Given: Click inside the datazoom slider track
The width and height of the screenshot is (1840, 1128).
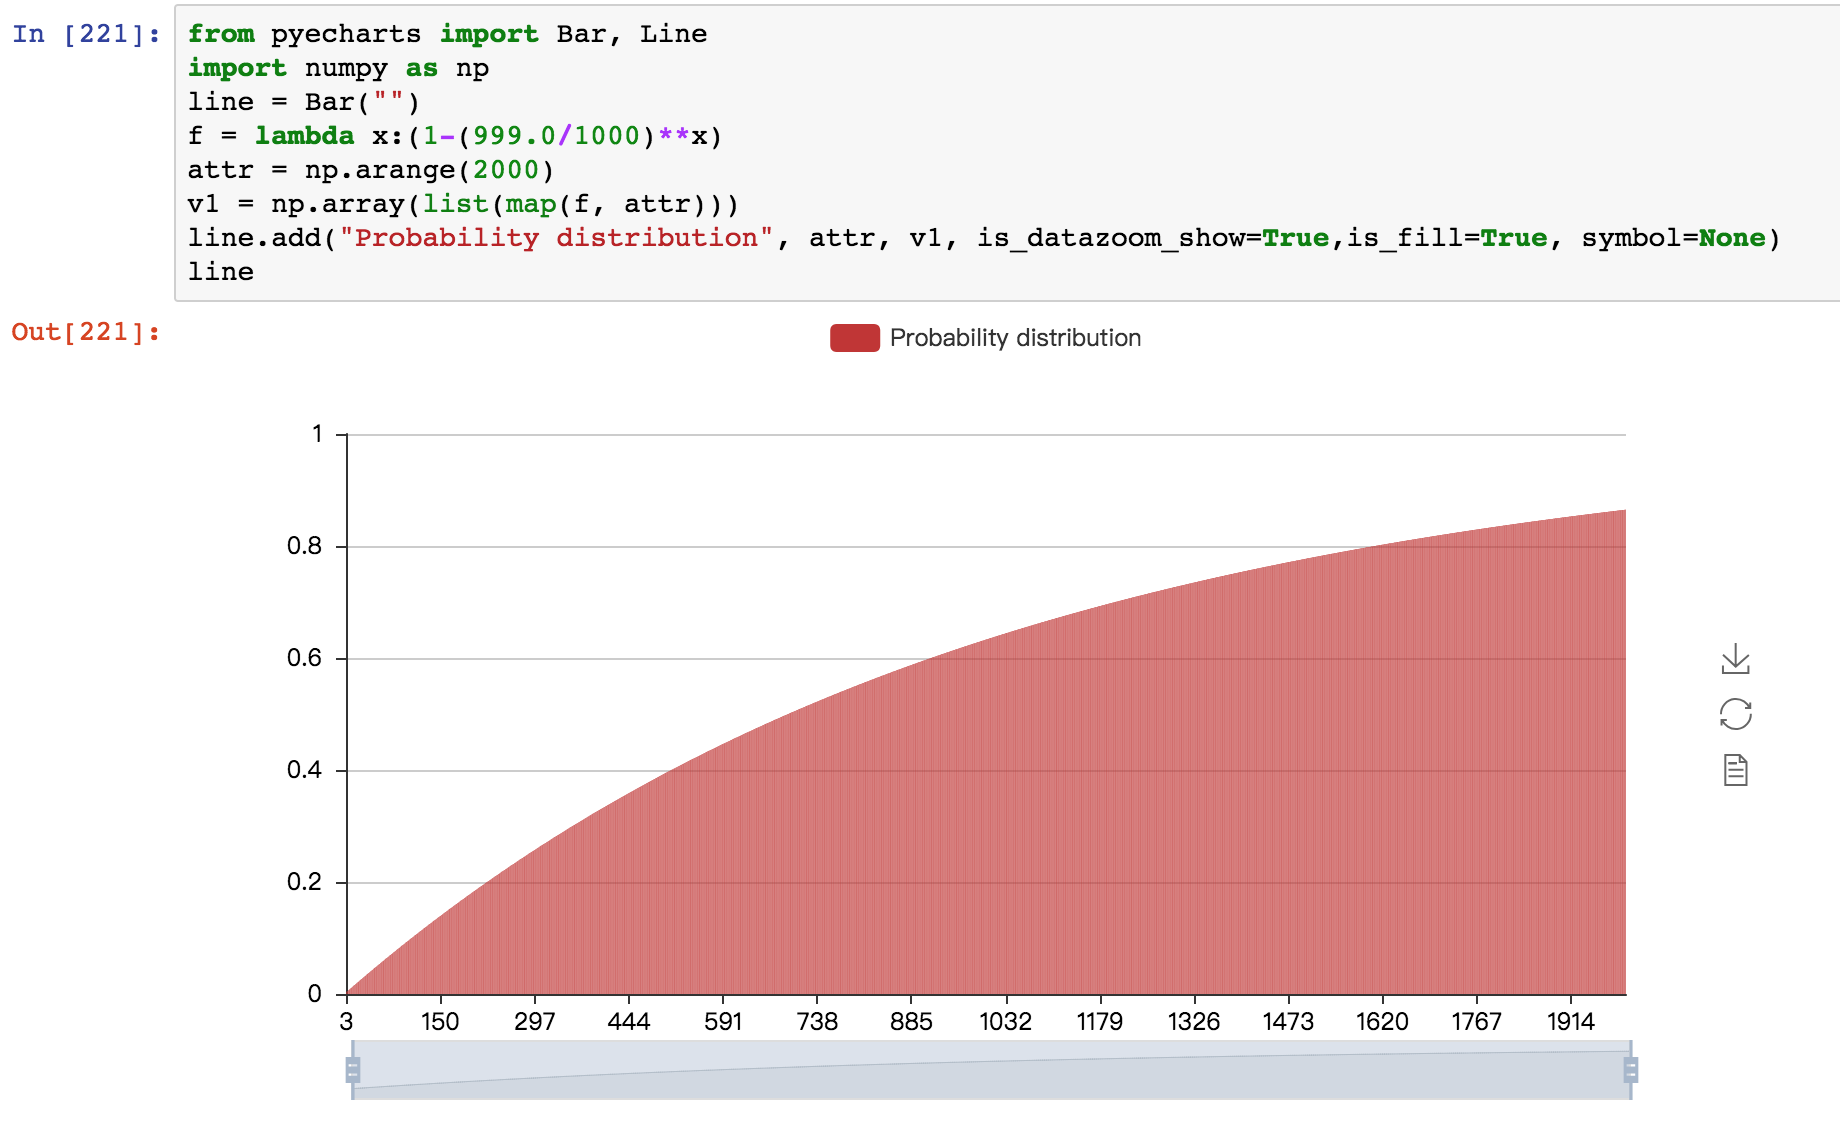Looking at the screenshot, I should [x=991, y=1070].
